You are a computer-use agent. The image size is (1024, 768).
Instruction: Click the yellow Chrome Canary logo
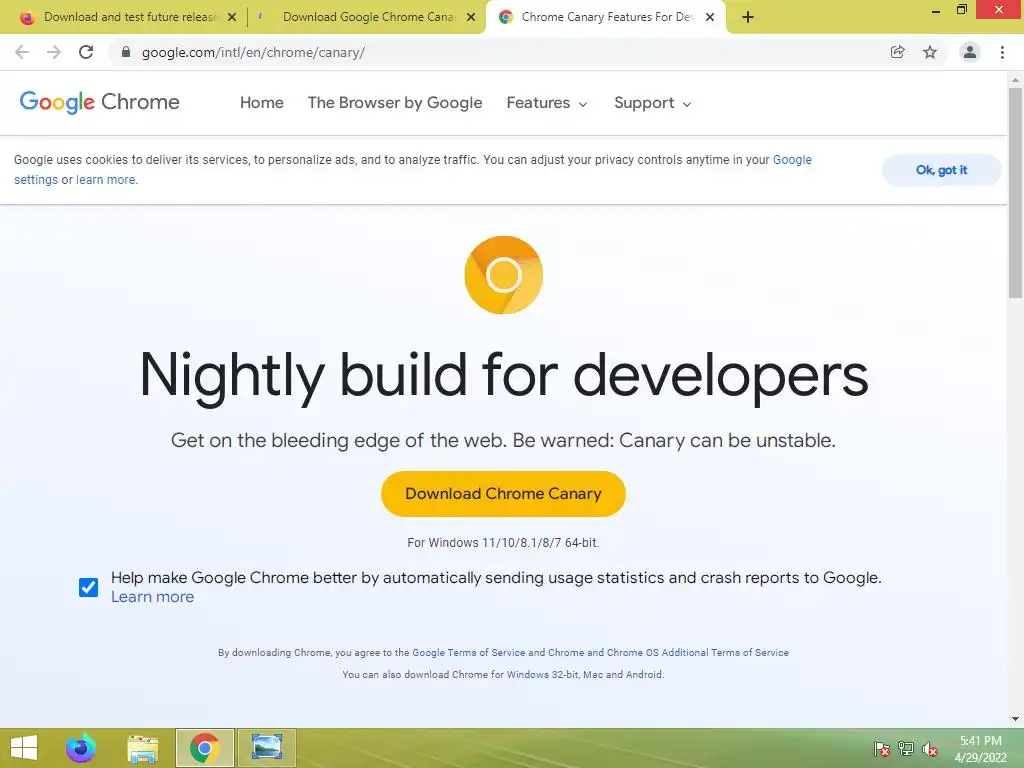pyautogui.click(x=504, y=275)
